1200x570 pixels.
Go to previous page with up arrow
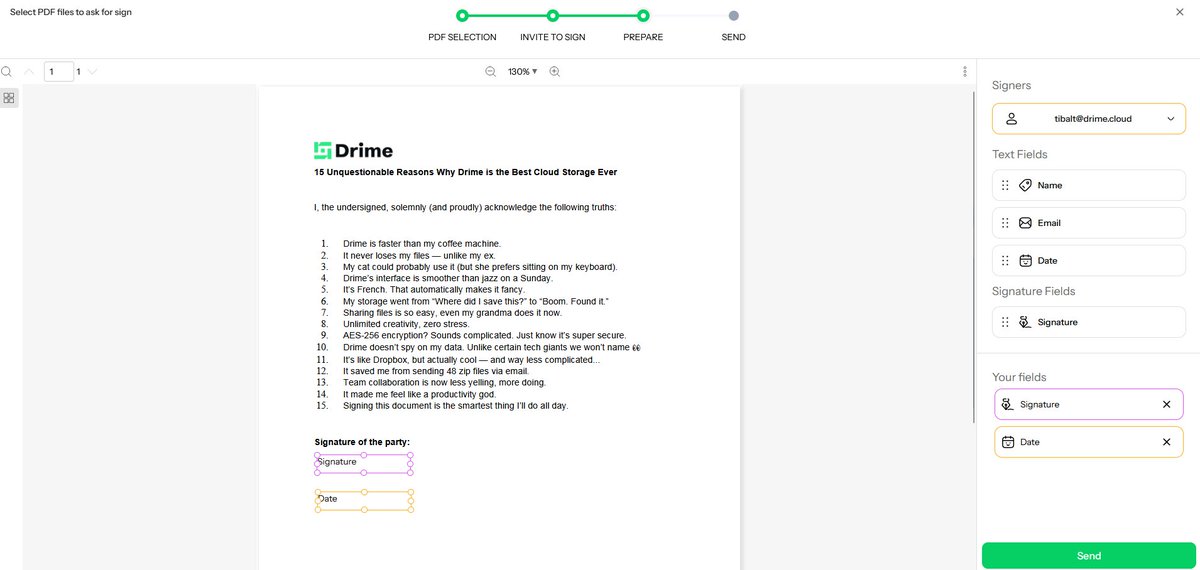[x=28, y=72]
